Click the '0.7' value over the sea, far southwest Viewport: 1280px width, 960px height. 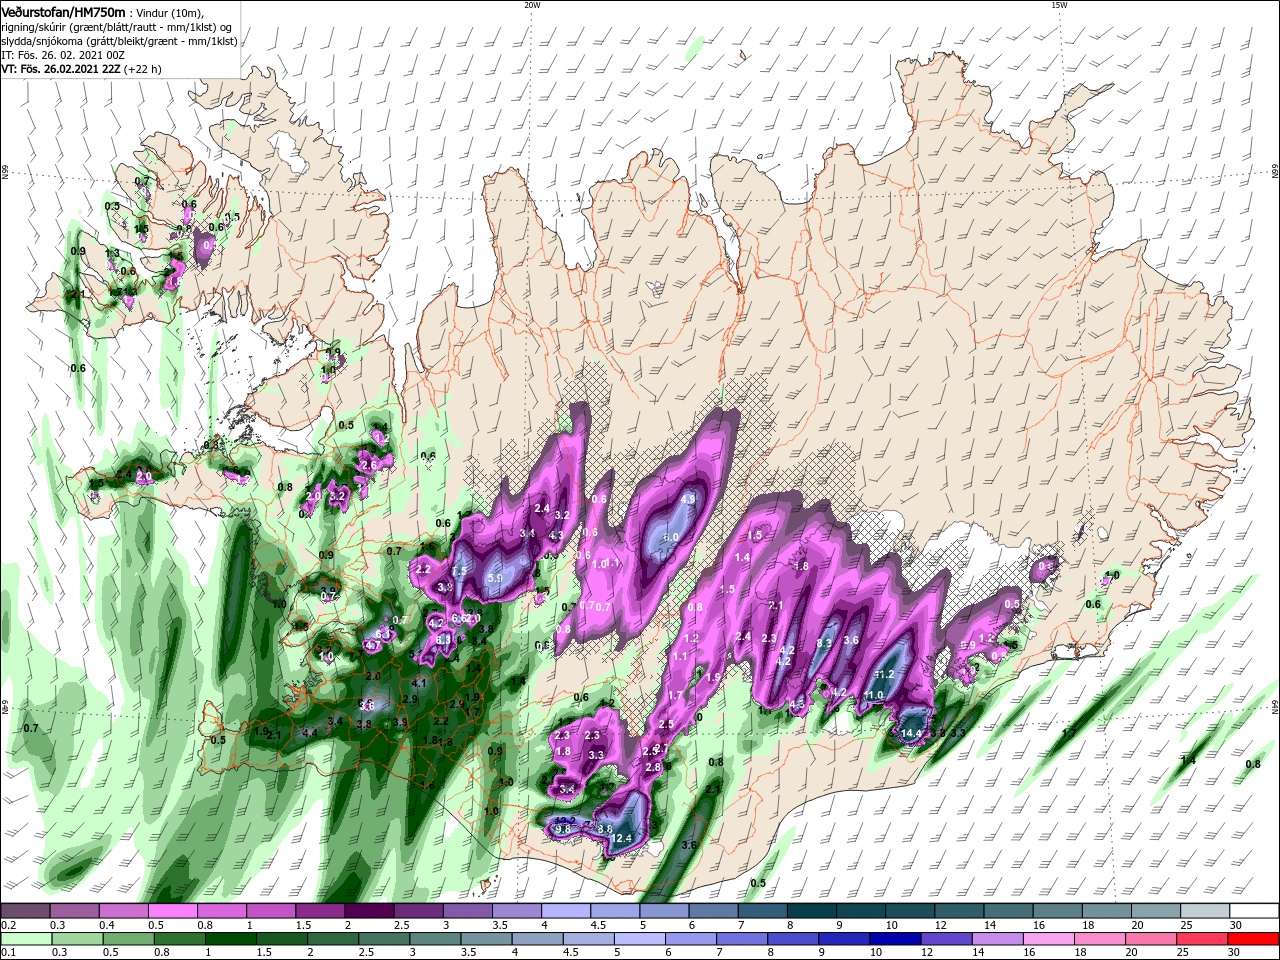point(30,728)
